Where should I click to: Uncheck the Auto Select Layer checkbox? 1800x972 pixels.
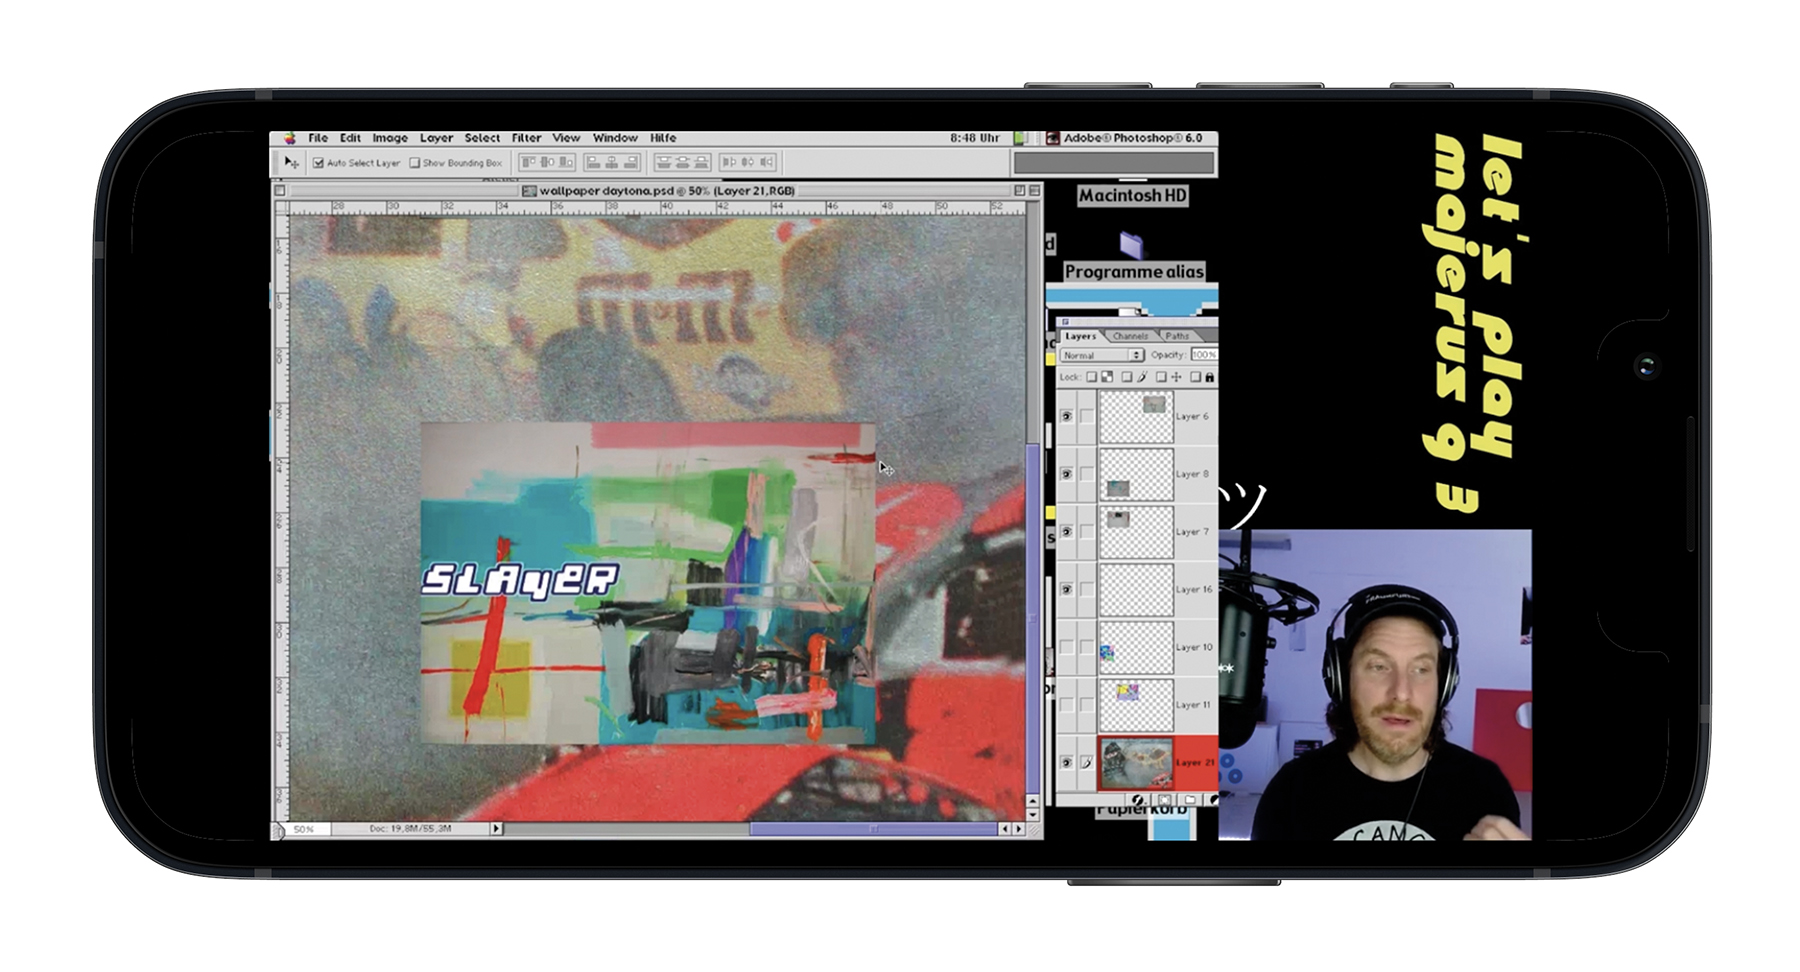[x=318, y=163]
